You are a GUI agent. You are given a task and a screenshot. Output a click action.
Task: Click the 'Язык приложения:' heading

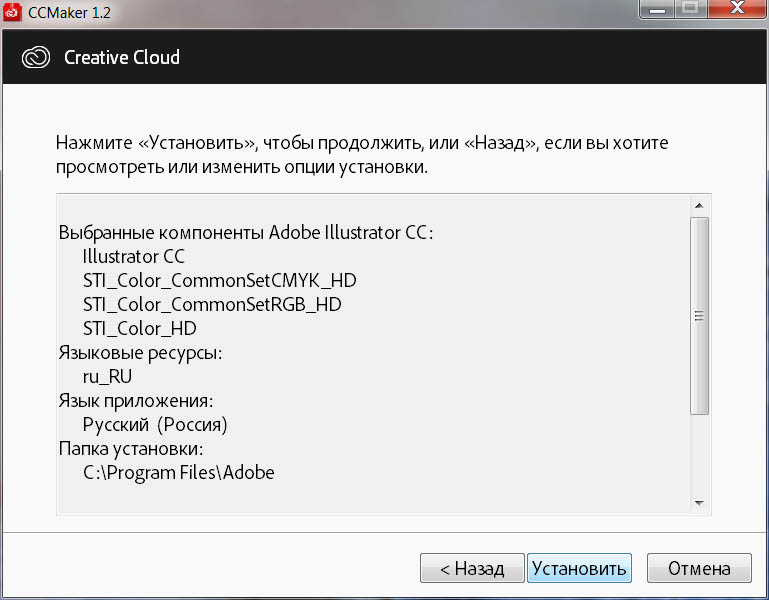pos(136,401)
